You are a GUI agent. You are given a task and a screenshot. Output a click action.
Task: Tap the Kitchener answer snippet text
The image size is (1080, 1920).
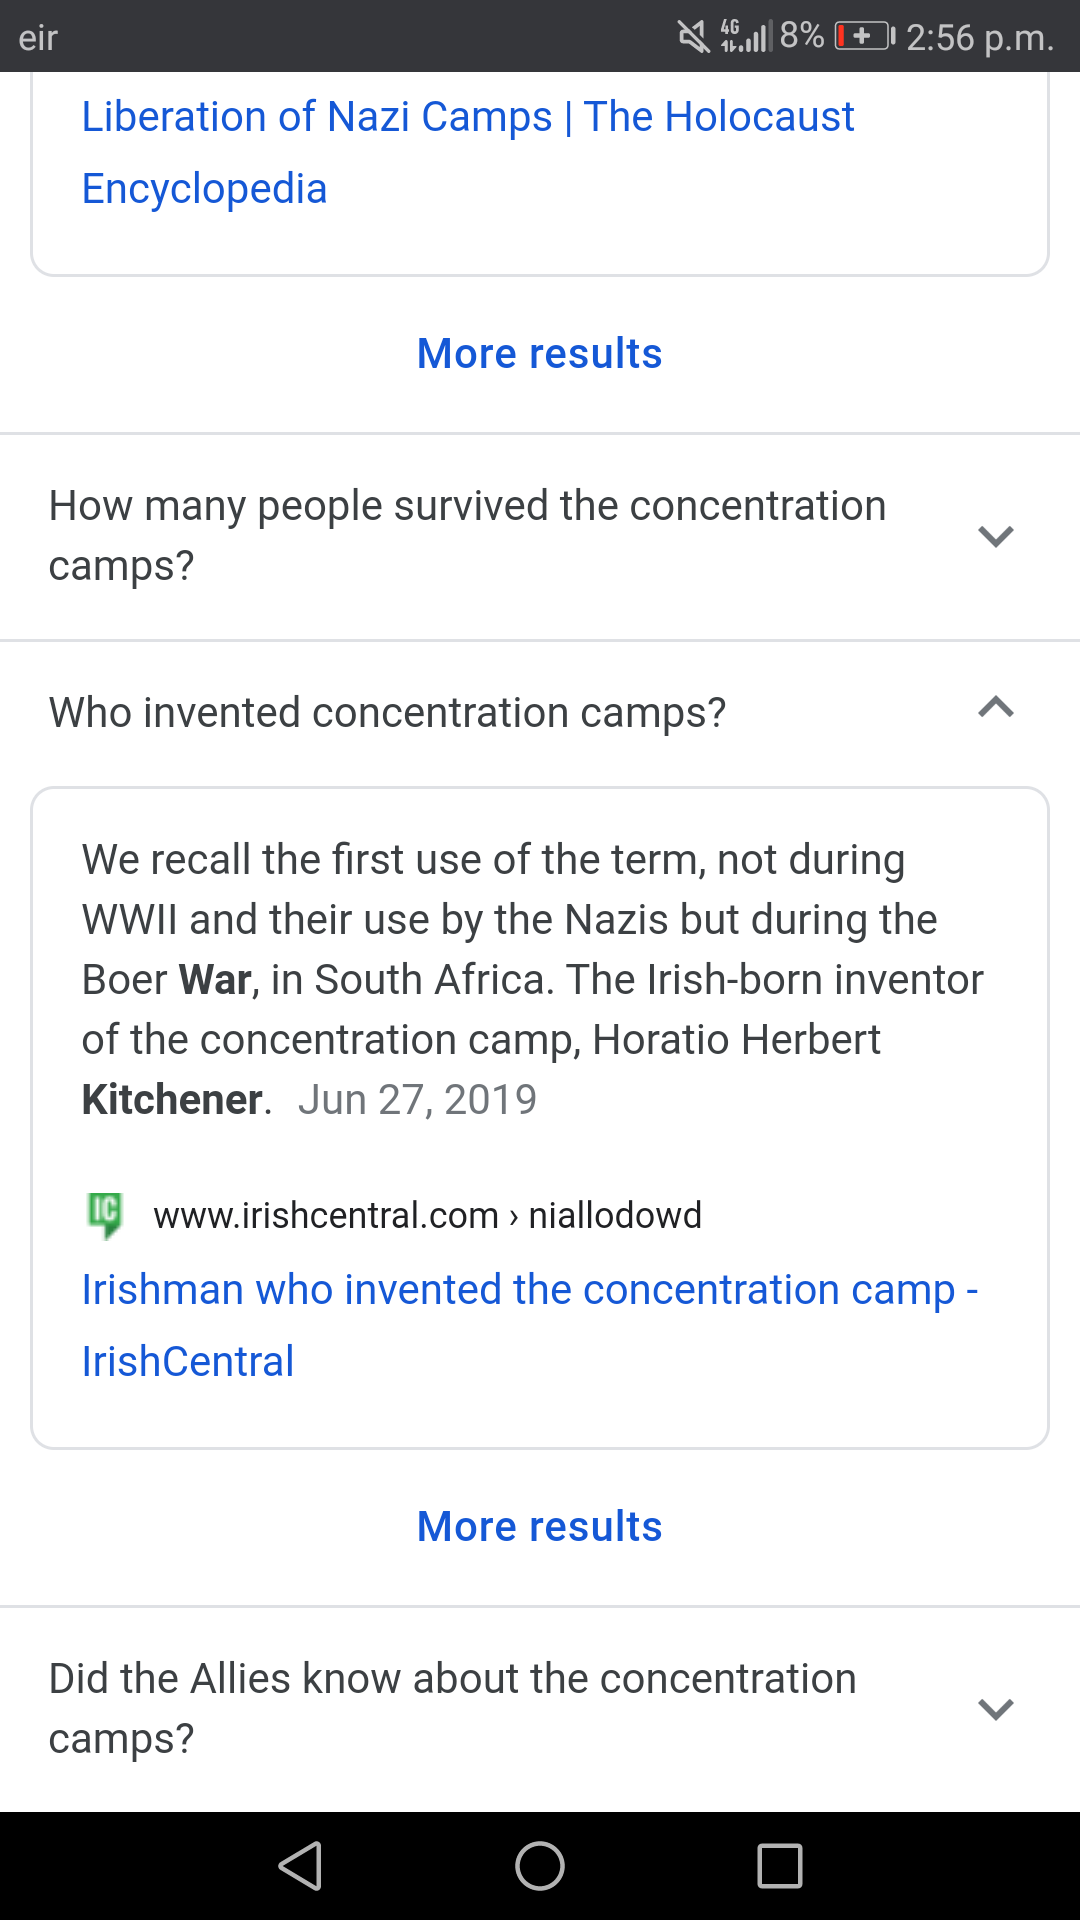tap(532, 979)
